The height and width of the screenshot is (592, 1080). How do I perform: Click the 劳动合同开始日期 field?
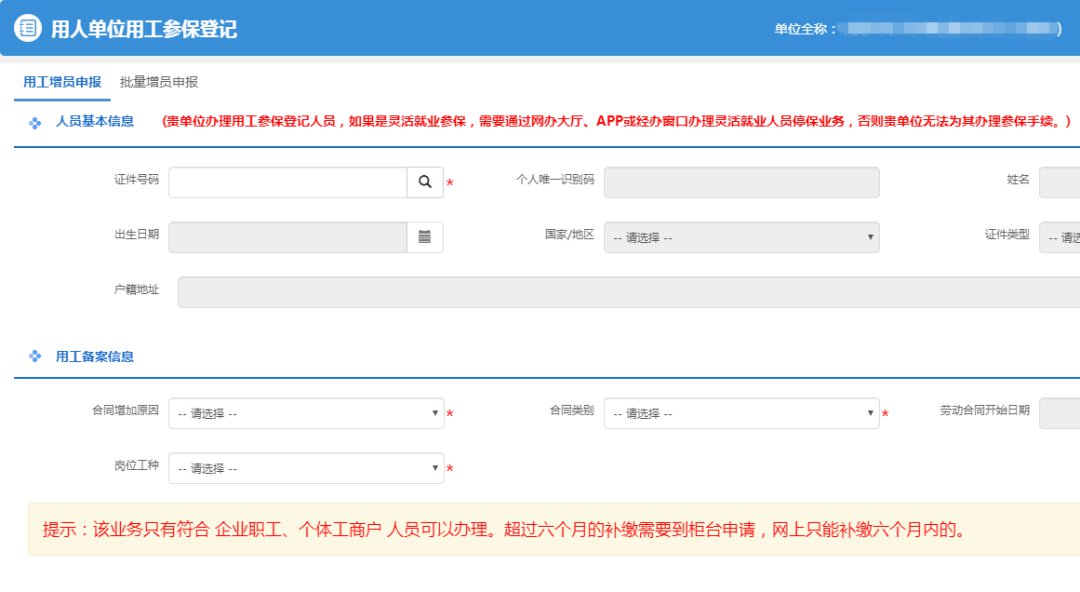click(1059, 413)
